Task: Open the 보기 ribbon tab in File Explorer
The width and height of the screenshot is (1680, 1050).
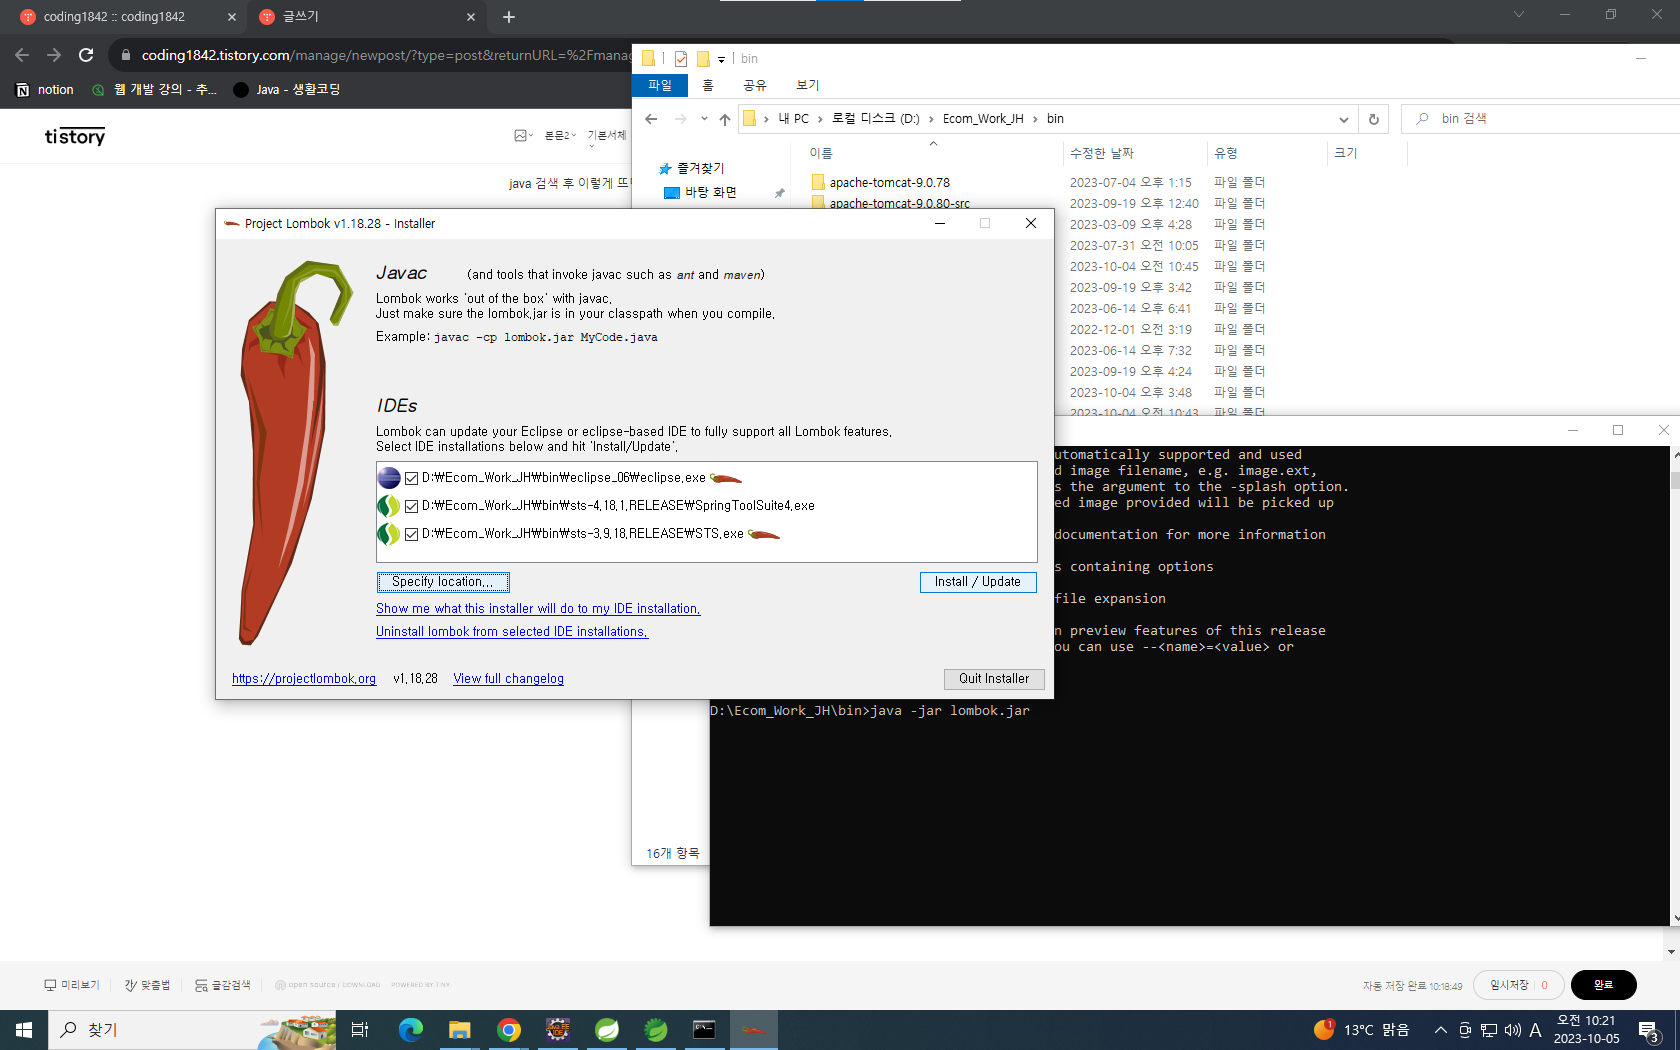Action: 808,86
